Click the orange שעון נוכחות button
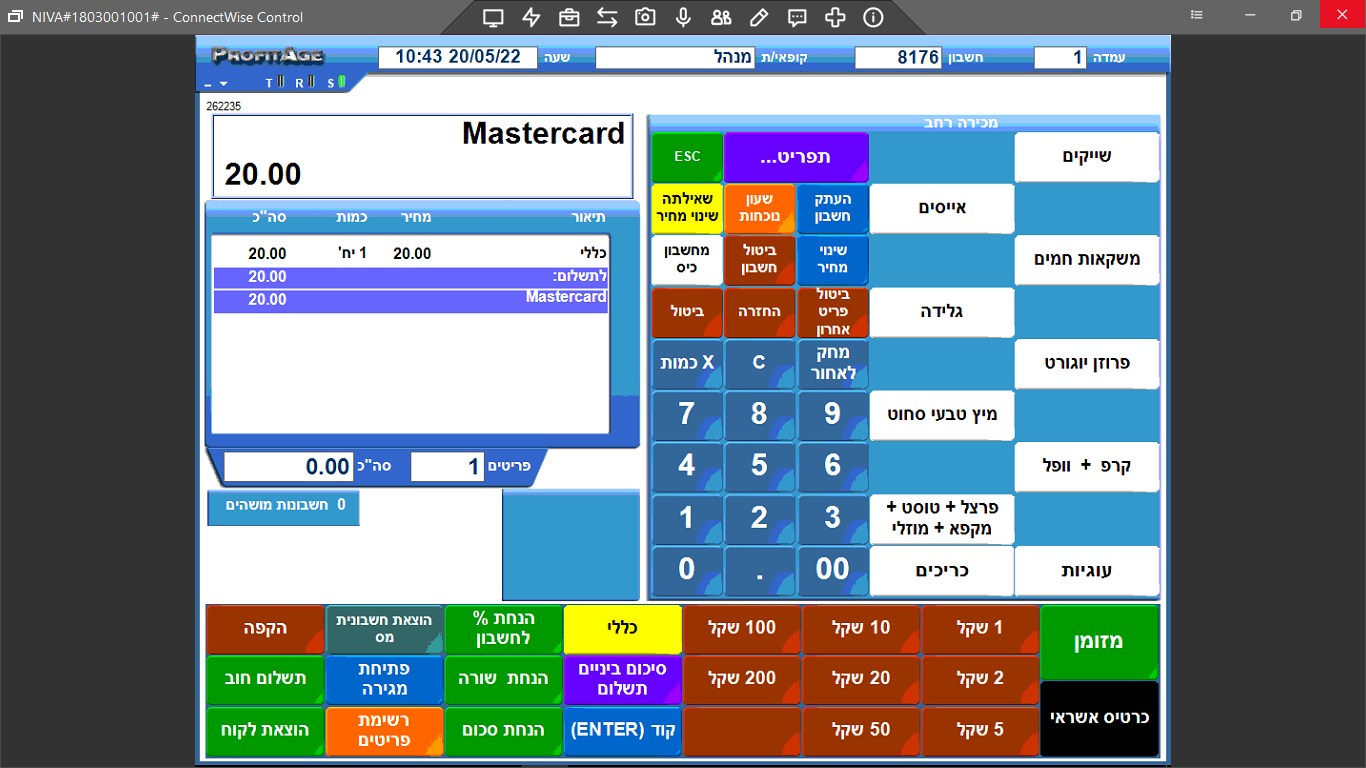The width and height of the screenshot is (1366, 768). pos(760,208)
